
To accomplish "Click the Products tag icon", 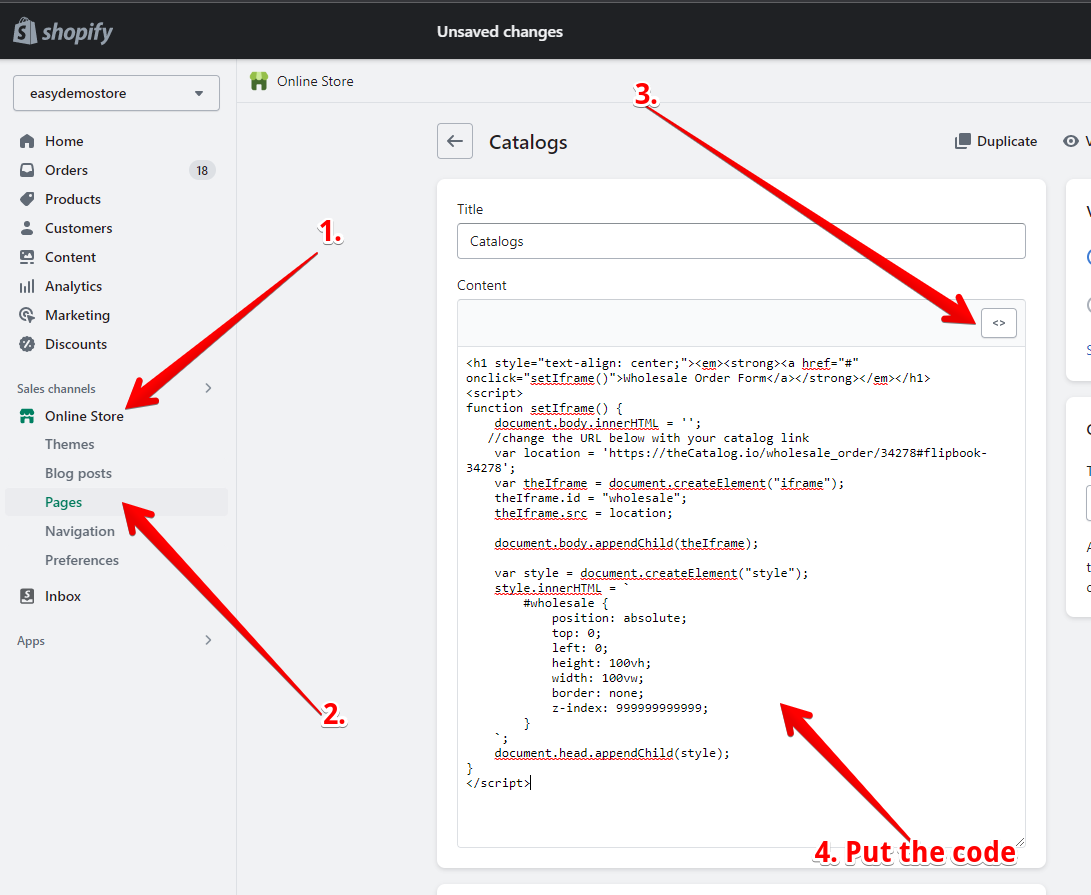I will pos(27,199).
